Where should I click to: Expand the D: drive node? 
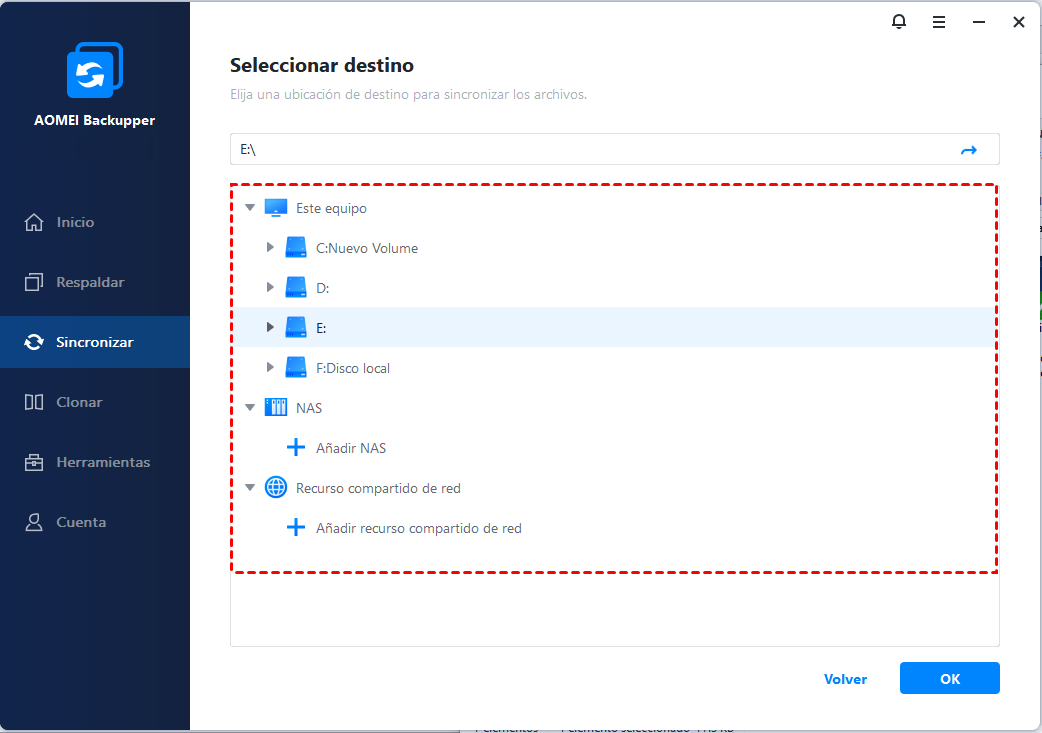point(270,288)
